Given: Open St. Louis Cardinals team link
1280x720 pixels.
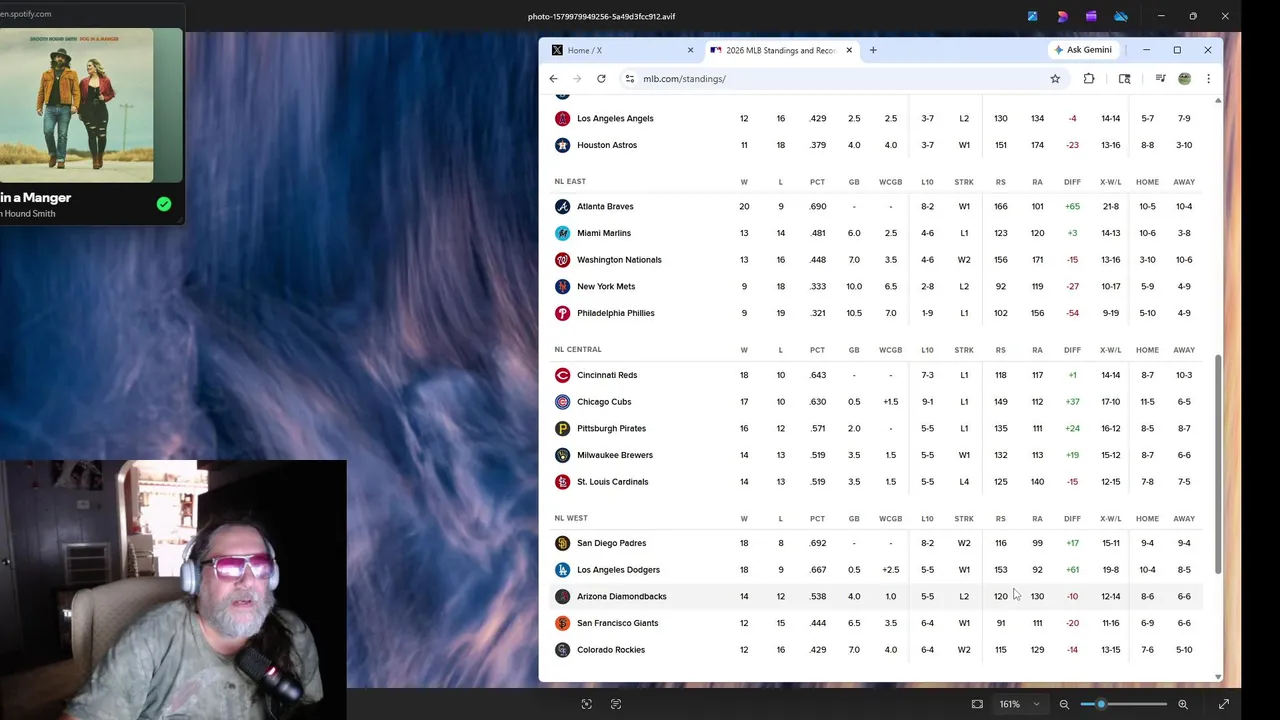Looking at the screenshot, I should [612, 482].
